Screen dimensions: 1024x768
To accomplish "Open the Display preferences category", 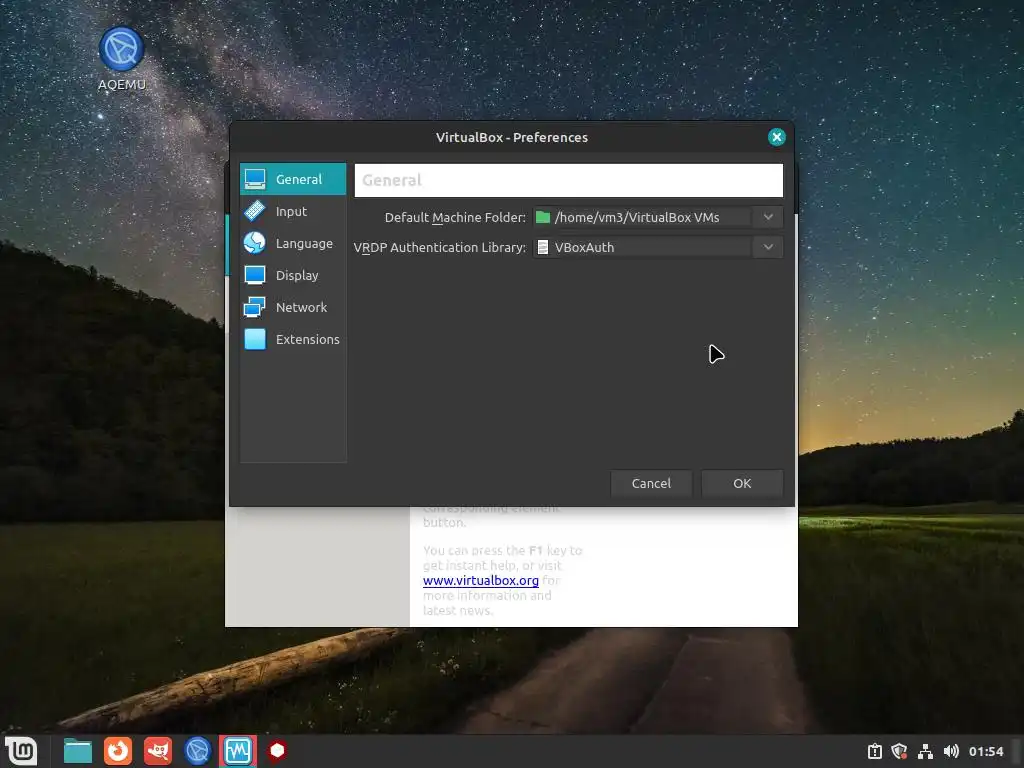I will coord(293,275).
